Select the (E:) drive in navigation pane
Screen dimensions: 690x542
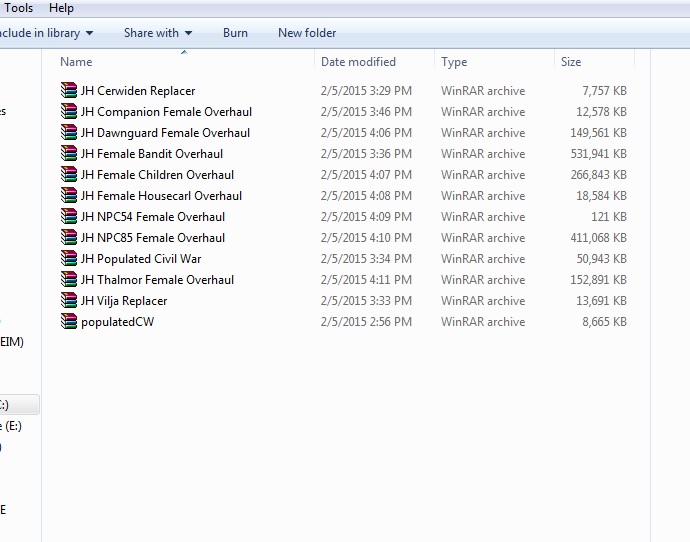(11, 426)
